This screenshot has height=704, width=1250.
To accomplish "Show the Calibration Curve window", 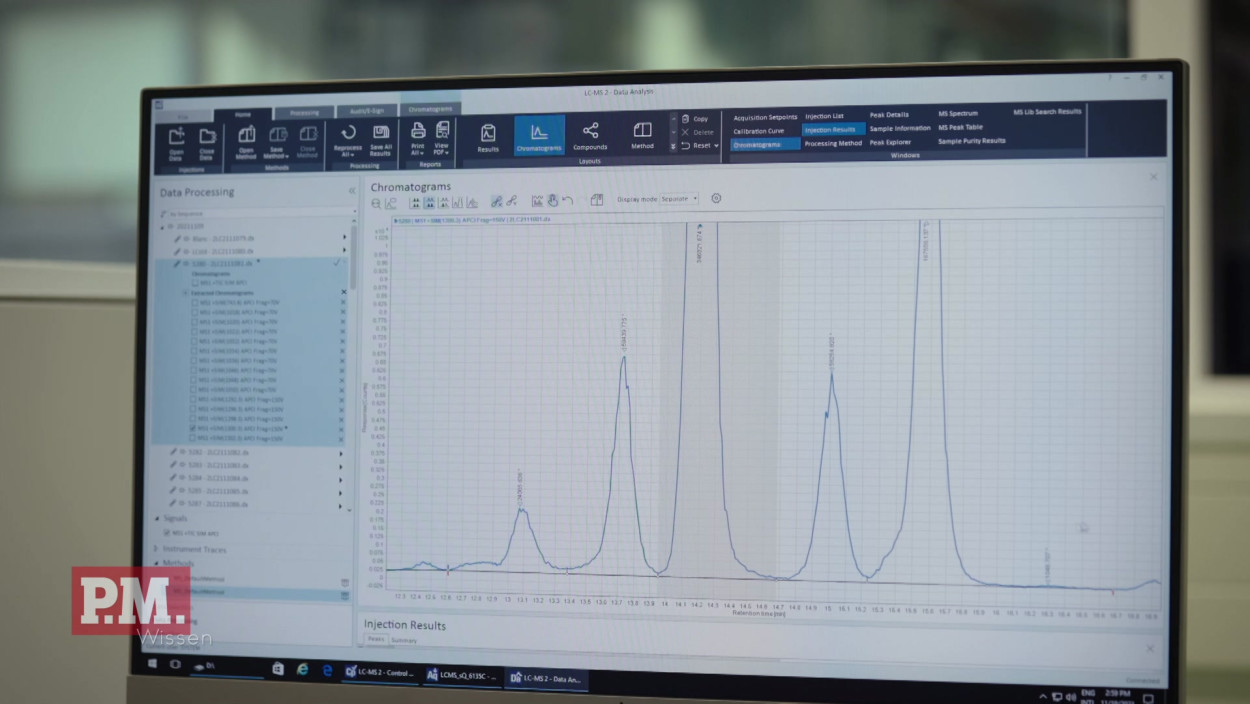I will (759, 131).
